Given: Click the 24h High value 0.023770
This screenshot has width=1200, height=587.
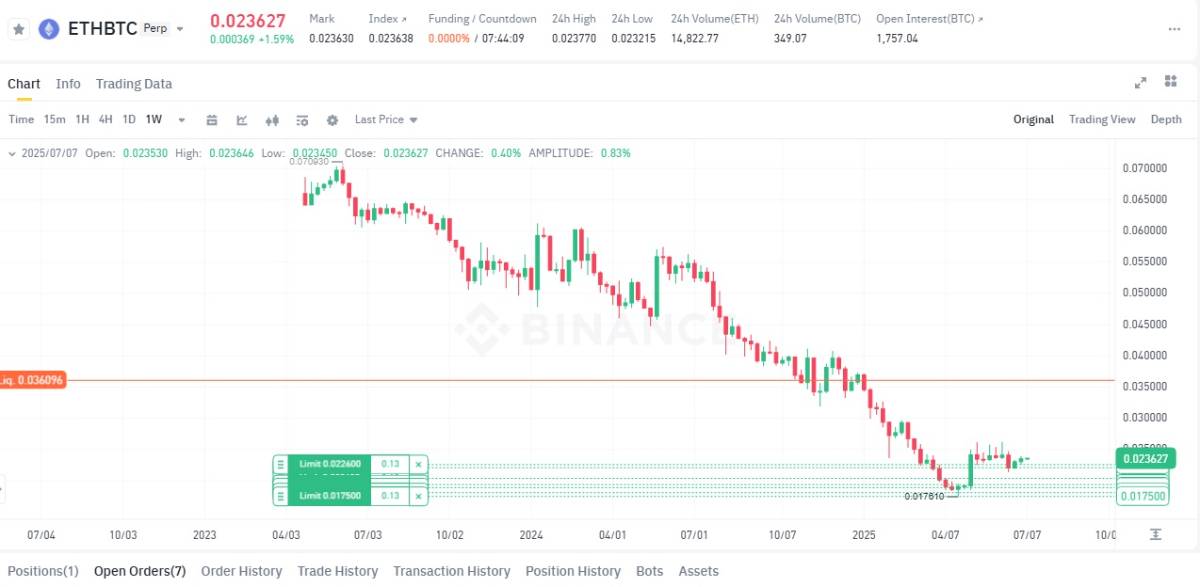Looking at the screenshot, I should pyautogui.click(x=574, y=38).
